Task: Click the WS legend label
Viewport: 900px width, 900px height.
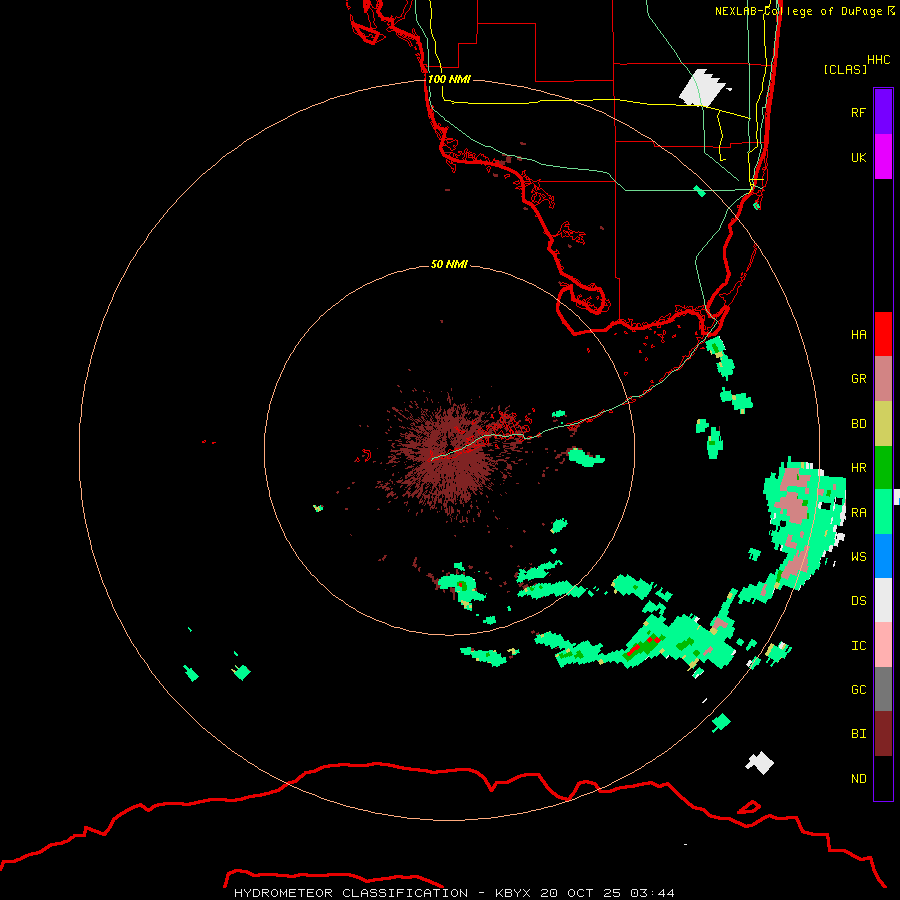Action: (858, 557)
